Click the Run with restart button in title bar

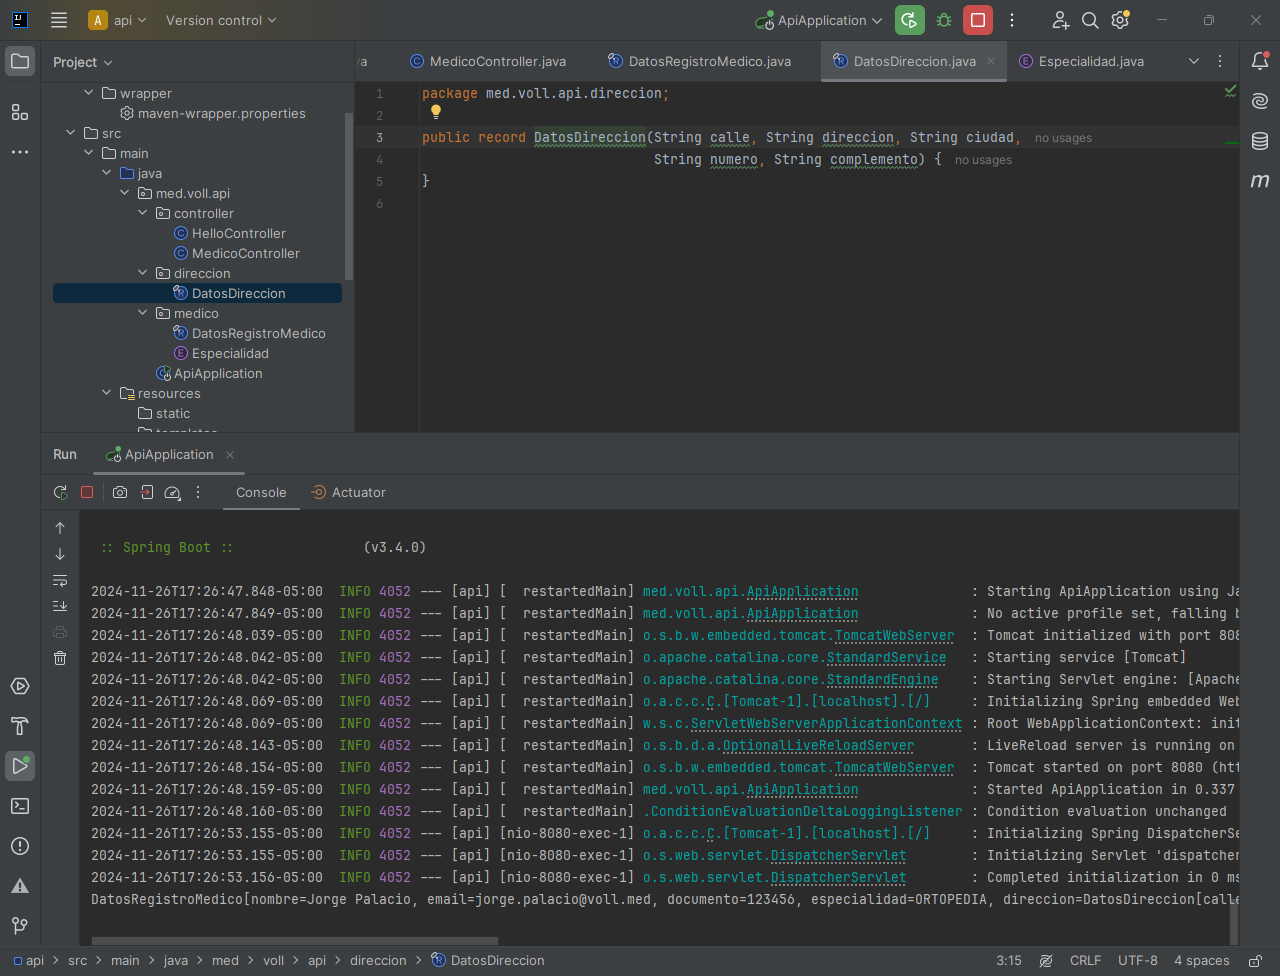tap(909, 20)
